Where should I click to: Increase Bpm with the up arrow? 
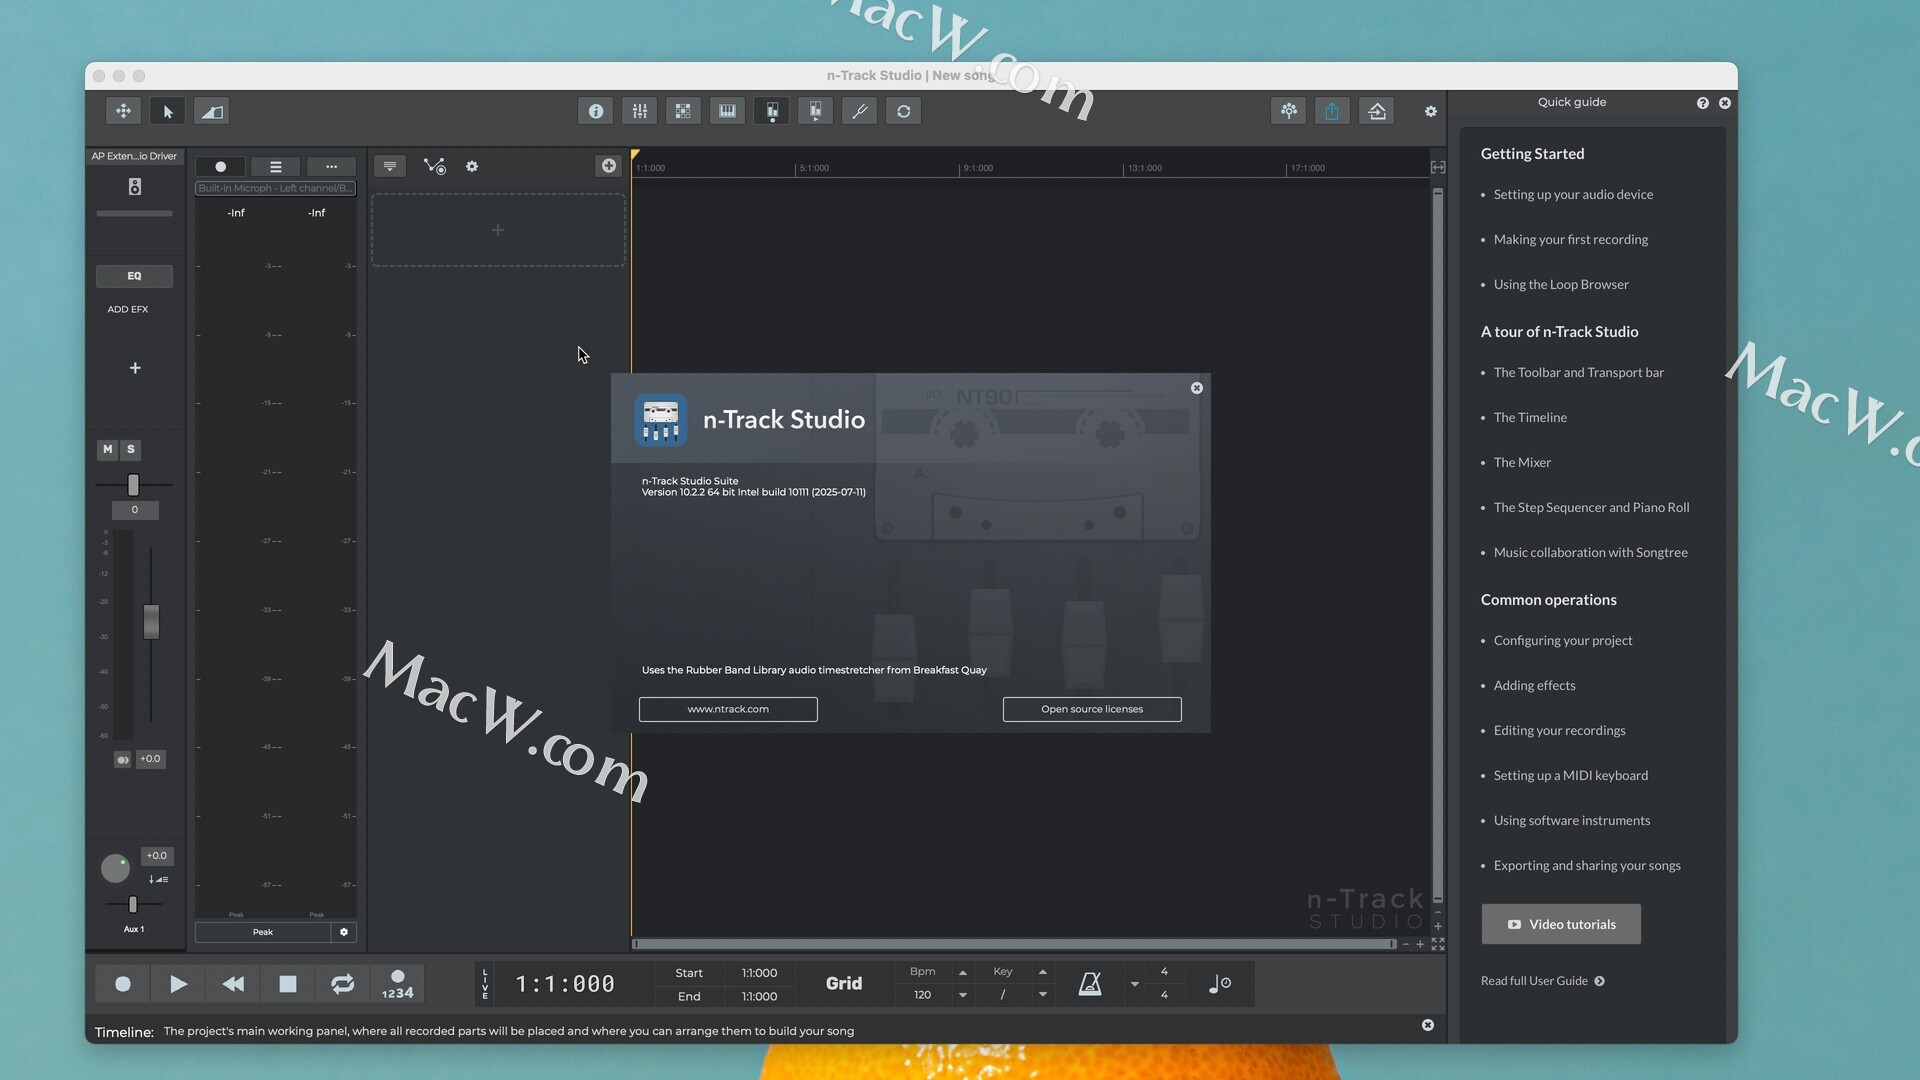tap(963, 972)
